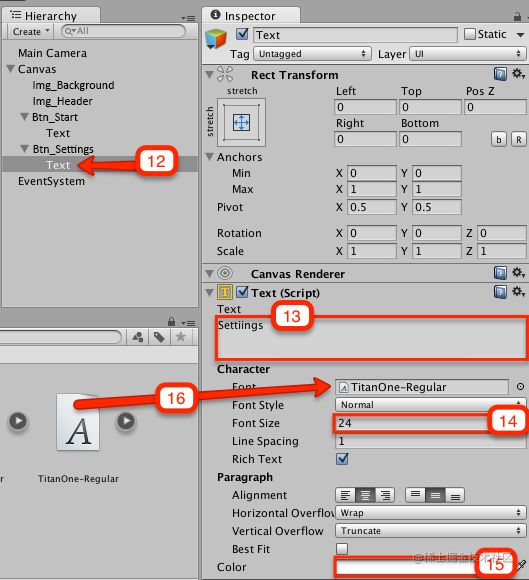
Task: Click the raw edit mode R button
Action: coord(519,139)
